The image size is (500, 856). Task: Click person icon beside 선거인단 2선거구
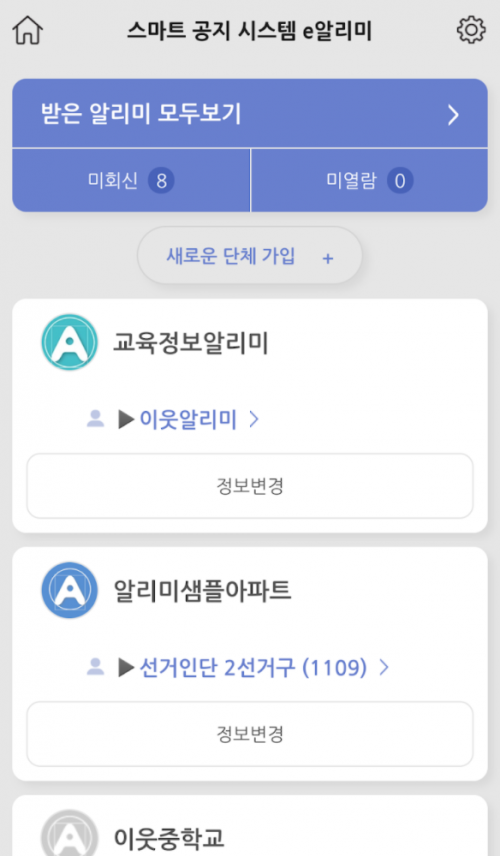tap(96, 667)
